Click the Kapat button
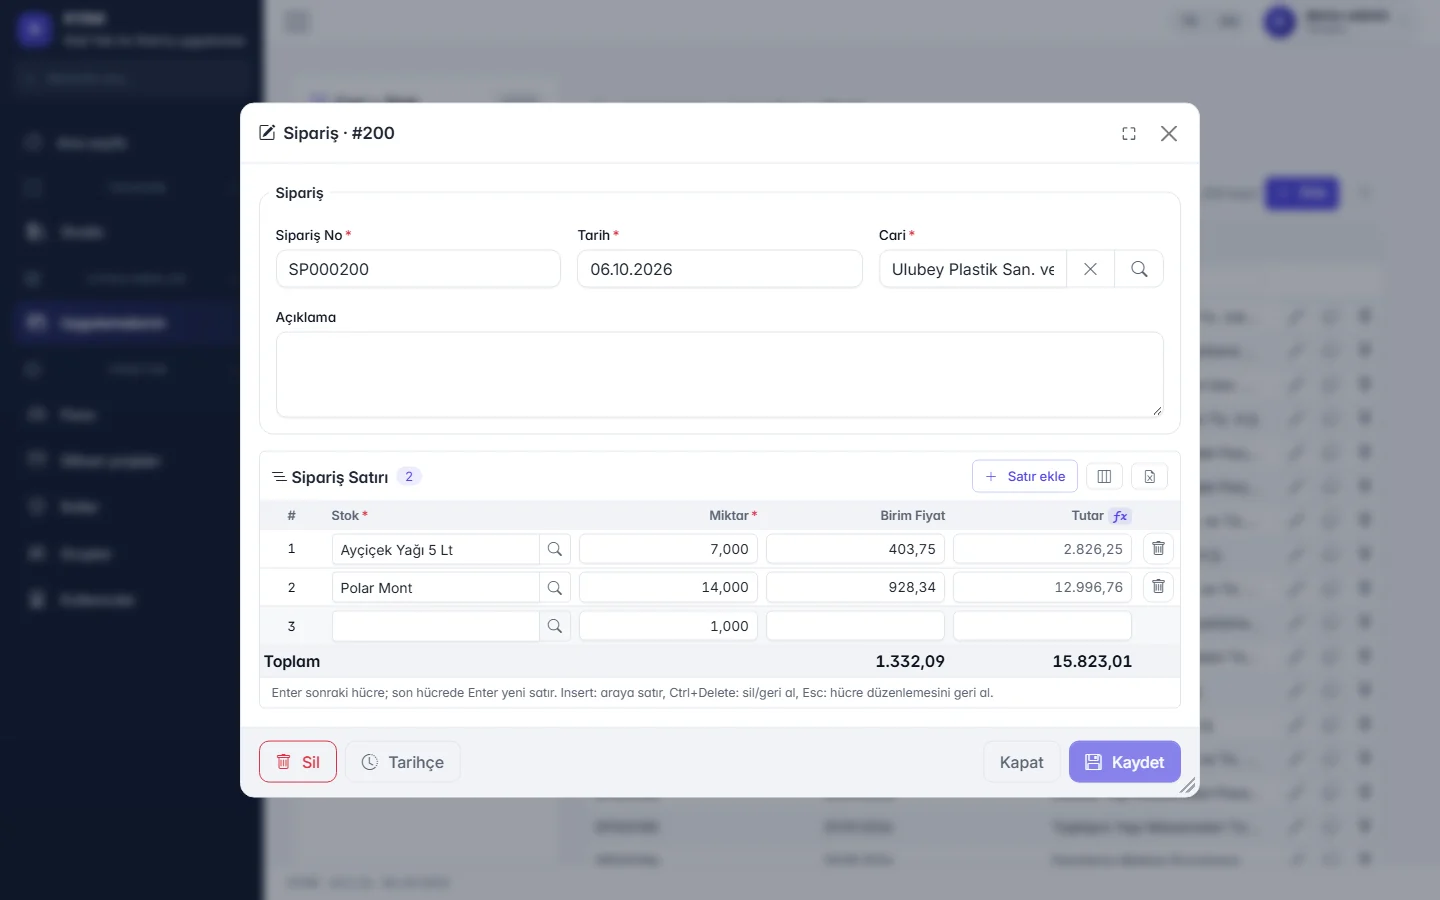 tap(1021, 762)
